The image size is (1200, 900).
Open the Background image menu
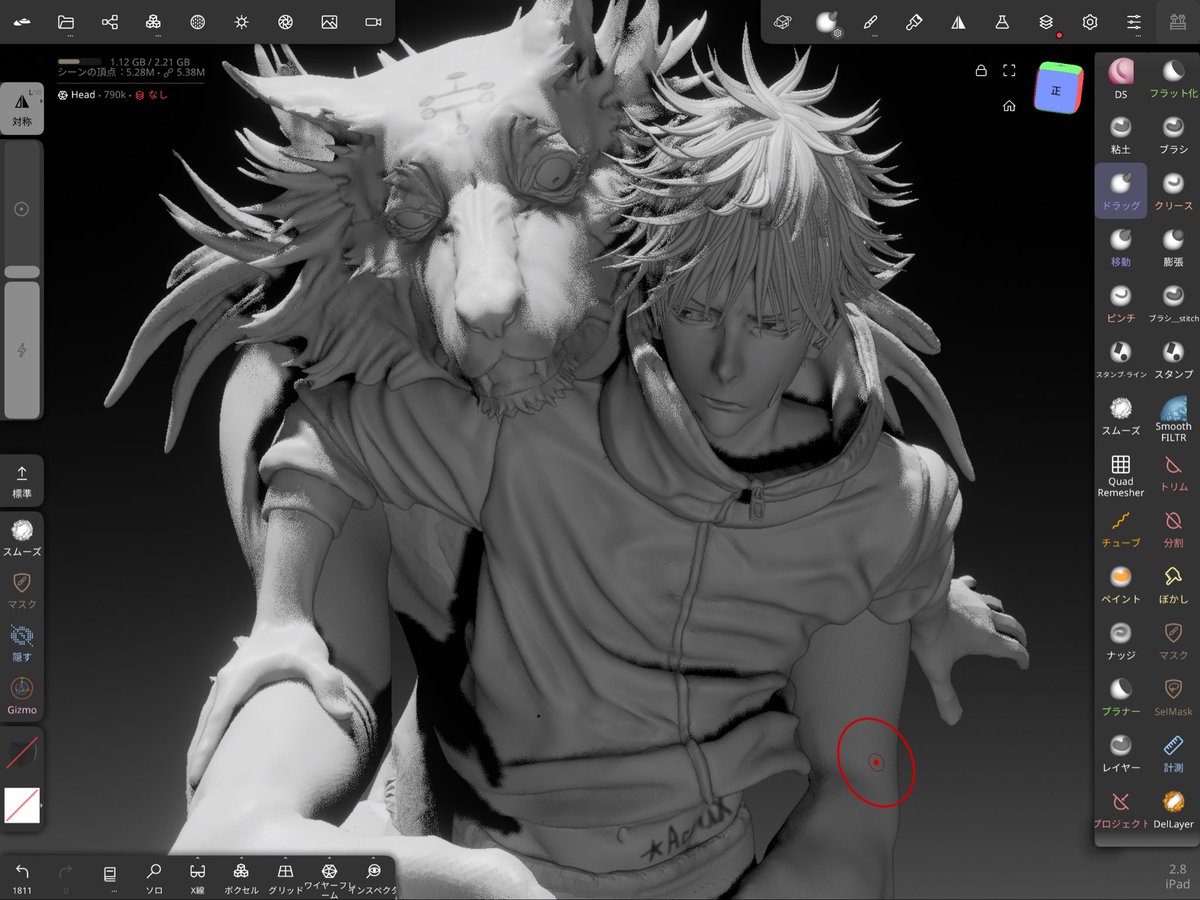329,22
